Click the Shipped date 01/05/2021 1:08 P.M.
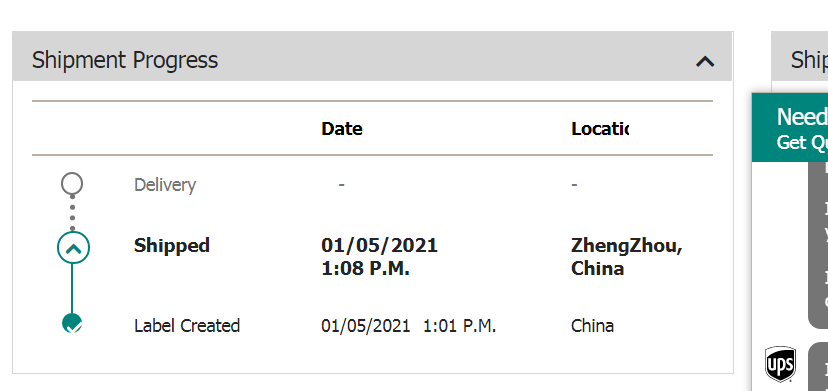828x391 pixels. coord(379,257)
